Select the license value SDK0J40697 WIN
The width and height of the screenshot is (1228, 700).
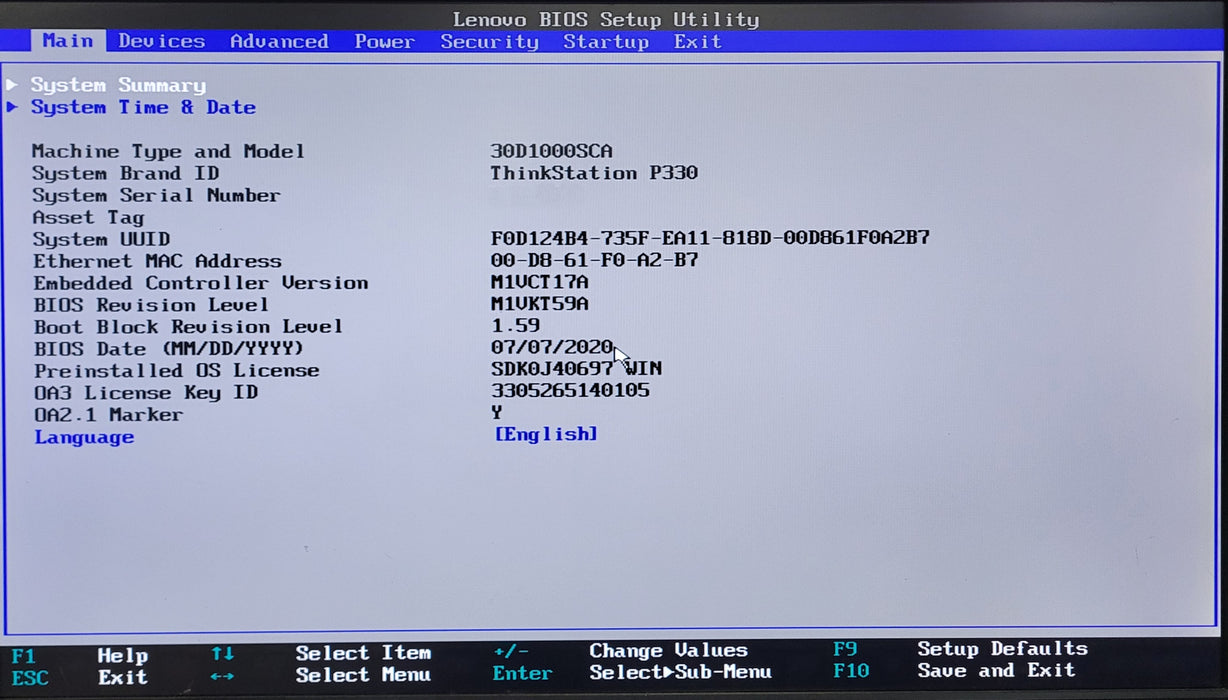[x=576, y=369]
